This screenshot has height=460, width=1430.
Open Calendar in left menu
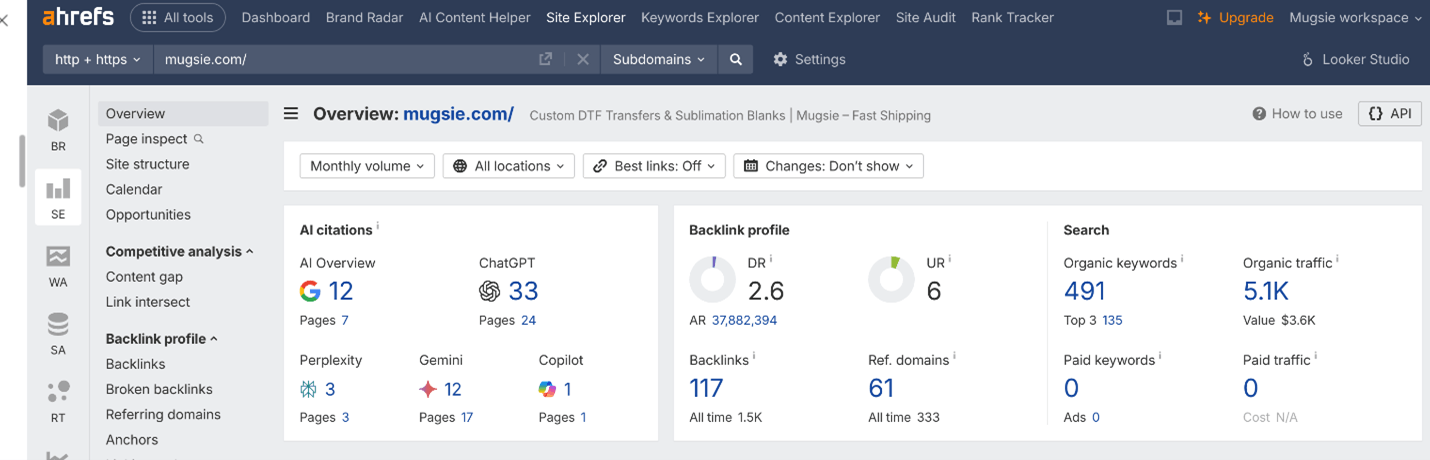coord(134,189)
